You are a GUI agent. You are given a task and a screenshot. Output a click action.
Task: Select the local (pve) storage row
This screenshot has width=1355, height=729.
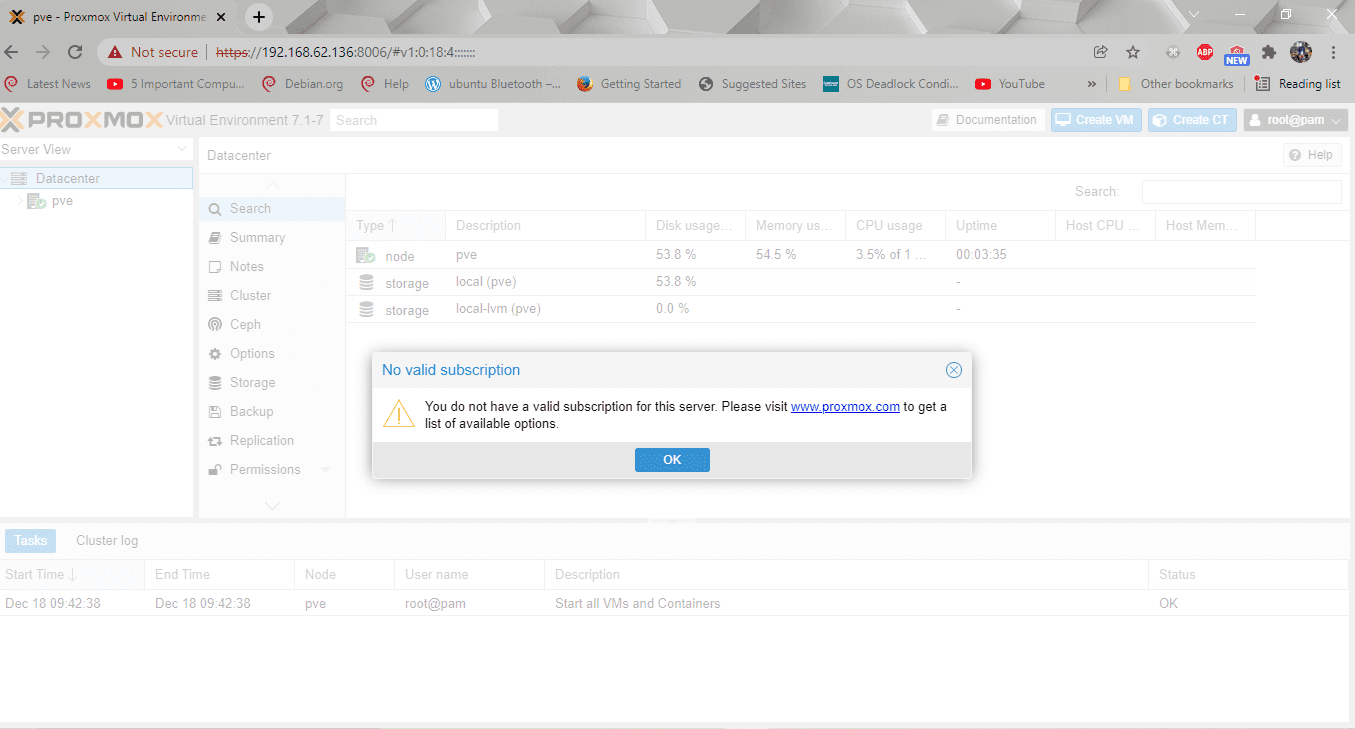(x=800, y=282)
